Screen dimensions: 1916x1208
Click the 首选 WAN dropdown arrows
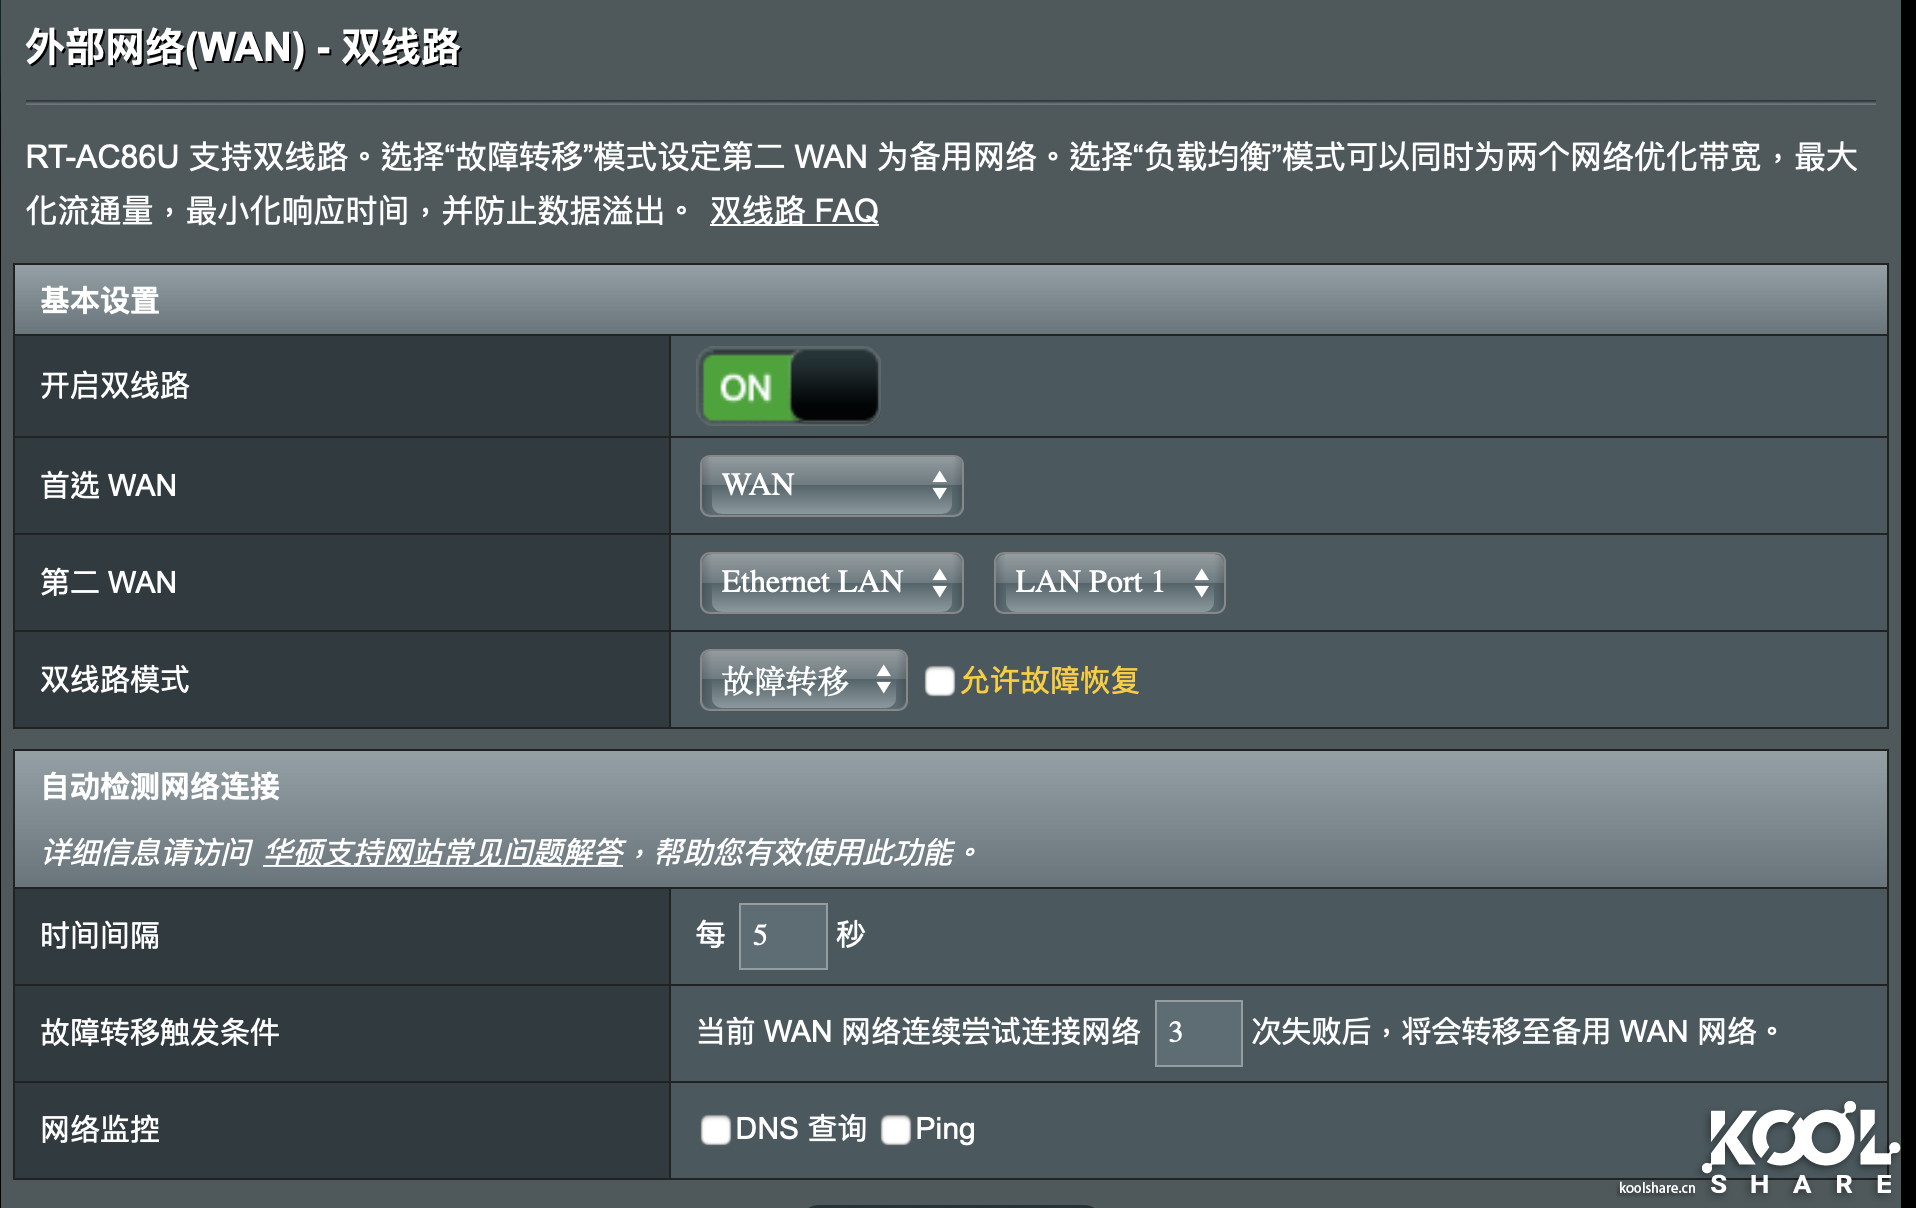[x=938, y=486]
